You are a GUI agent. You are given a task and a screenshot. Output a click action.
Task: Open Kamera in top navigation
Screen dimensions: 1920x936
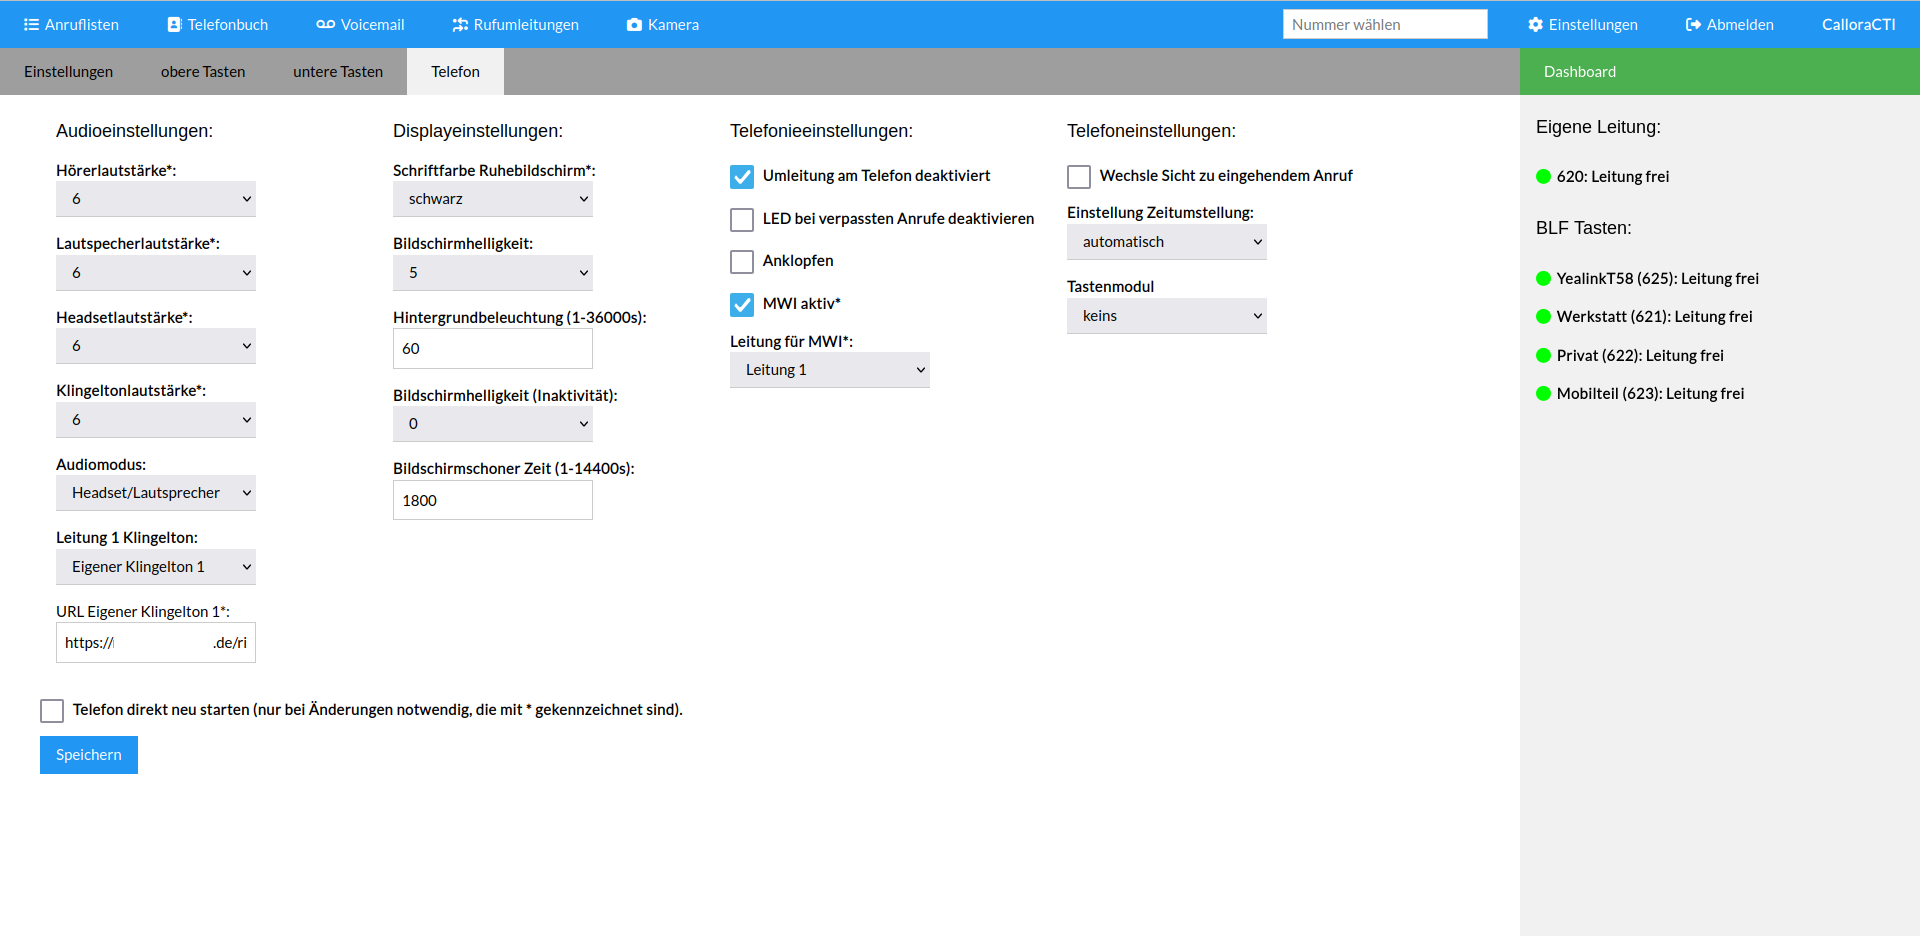tap(663, 25)
